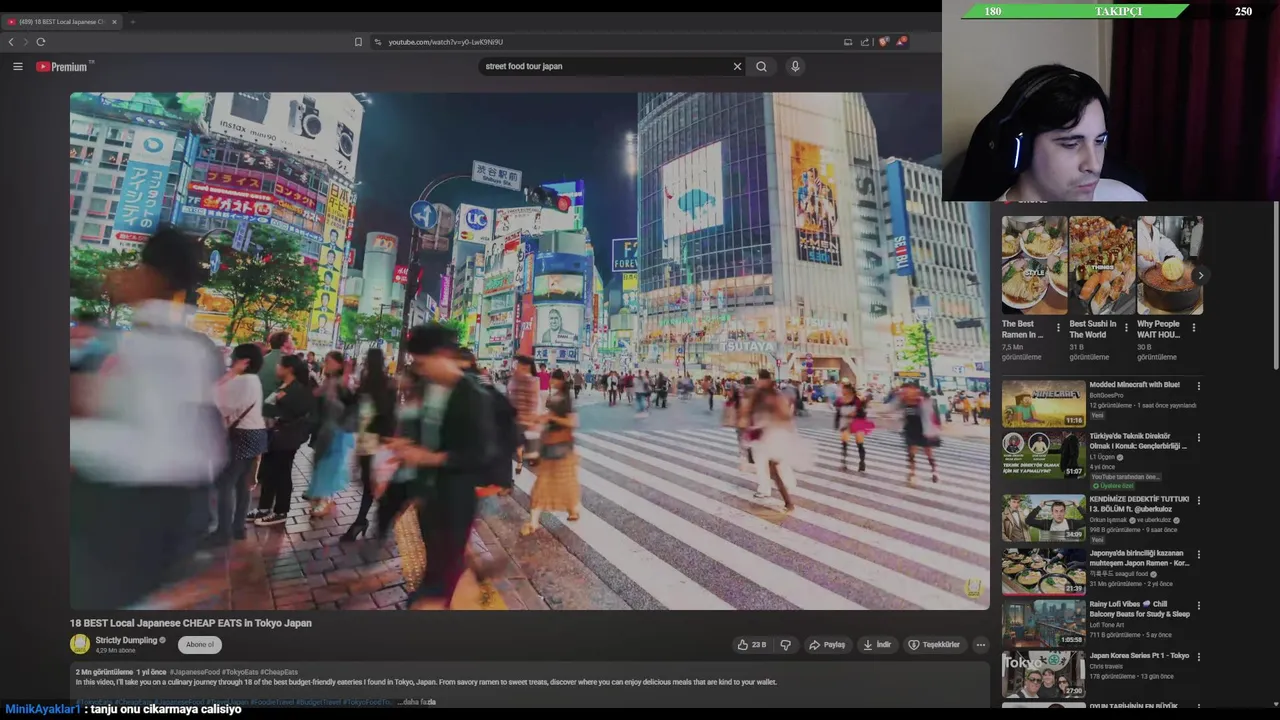The width and height of the screenshot is (1280, 720).
Task: Open options menu for 'Why People WAIT' short
Action: 1194,328
